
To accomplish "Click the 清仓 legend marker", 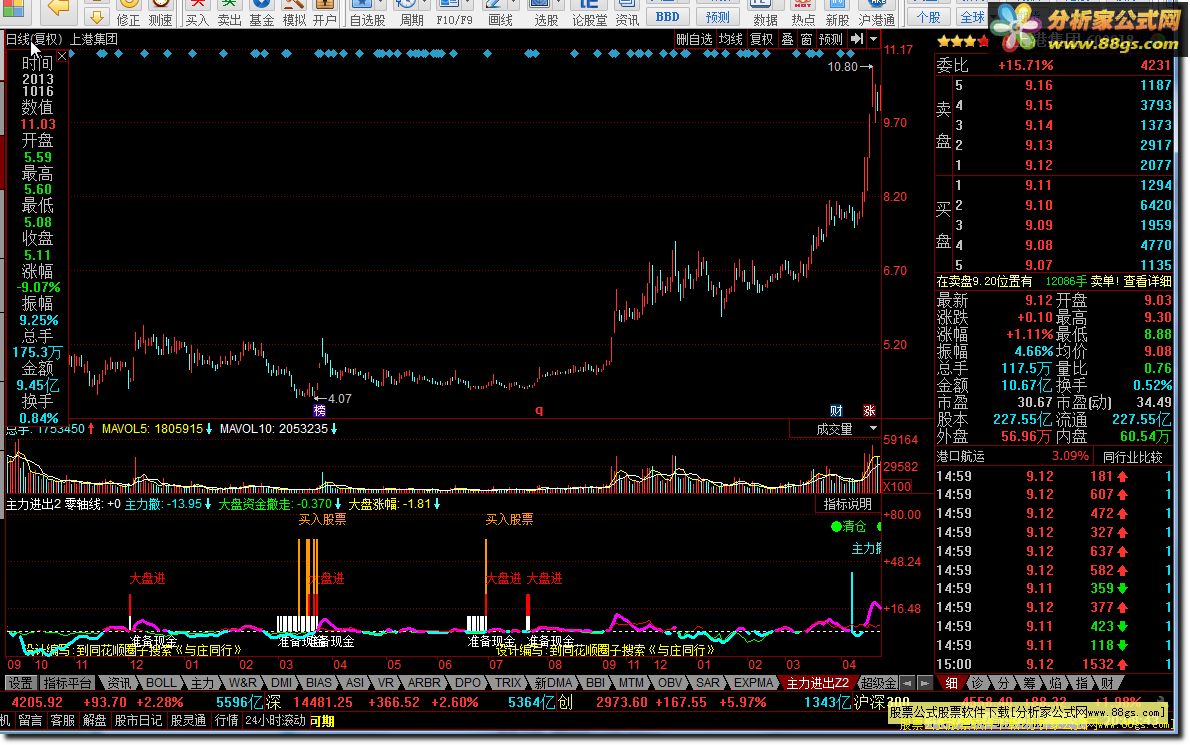I will 848,527.
